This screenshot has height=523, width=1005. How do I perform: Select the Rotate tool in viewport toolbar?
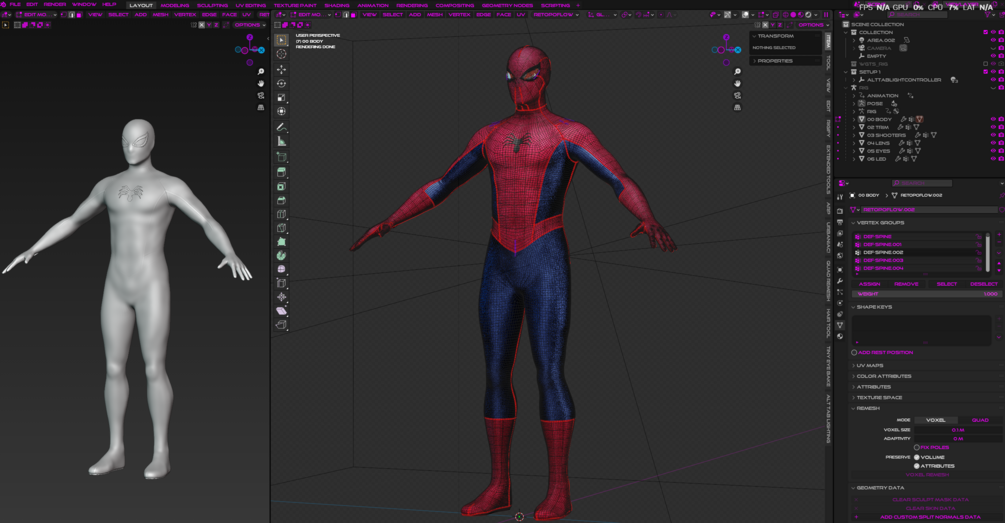click(x=281, y=83)
